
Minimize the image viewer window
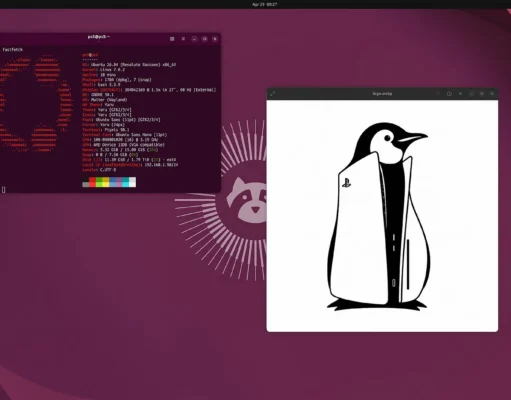(471, 94)
